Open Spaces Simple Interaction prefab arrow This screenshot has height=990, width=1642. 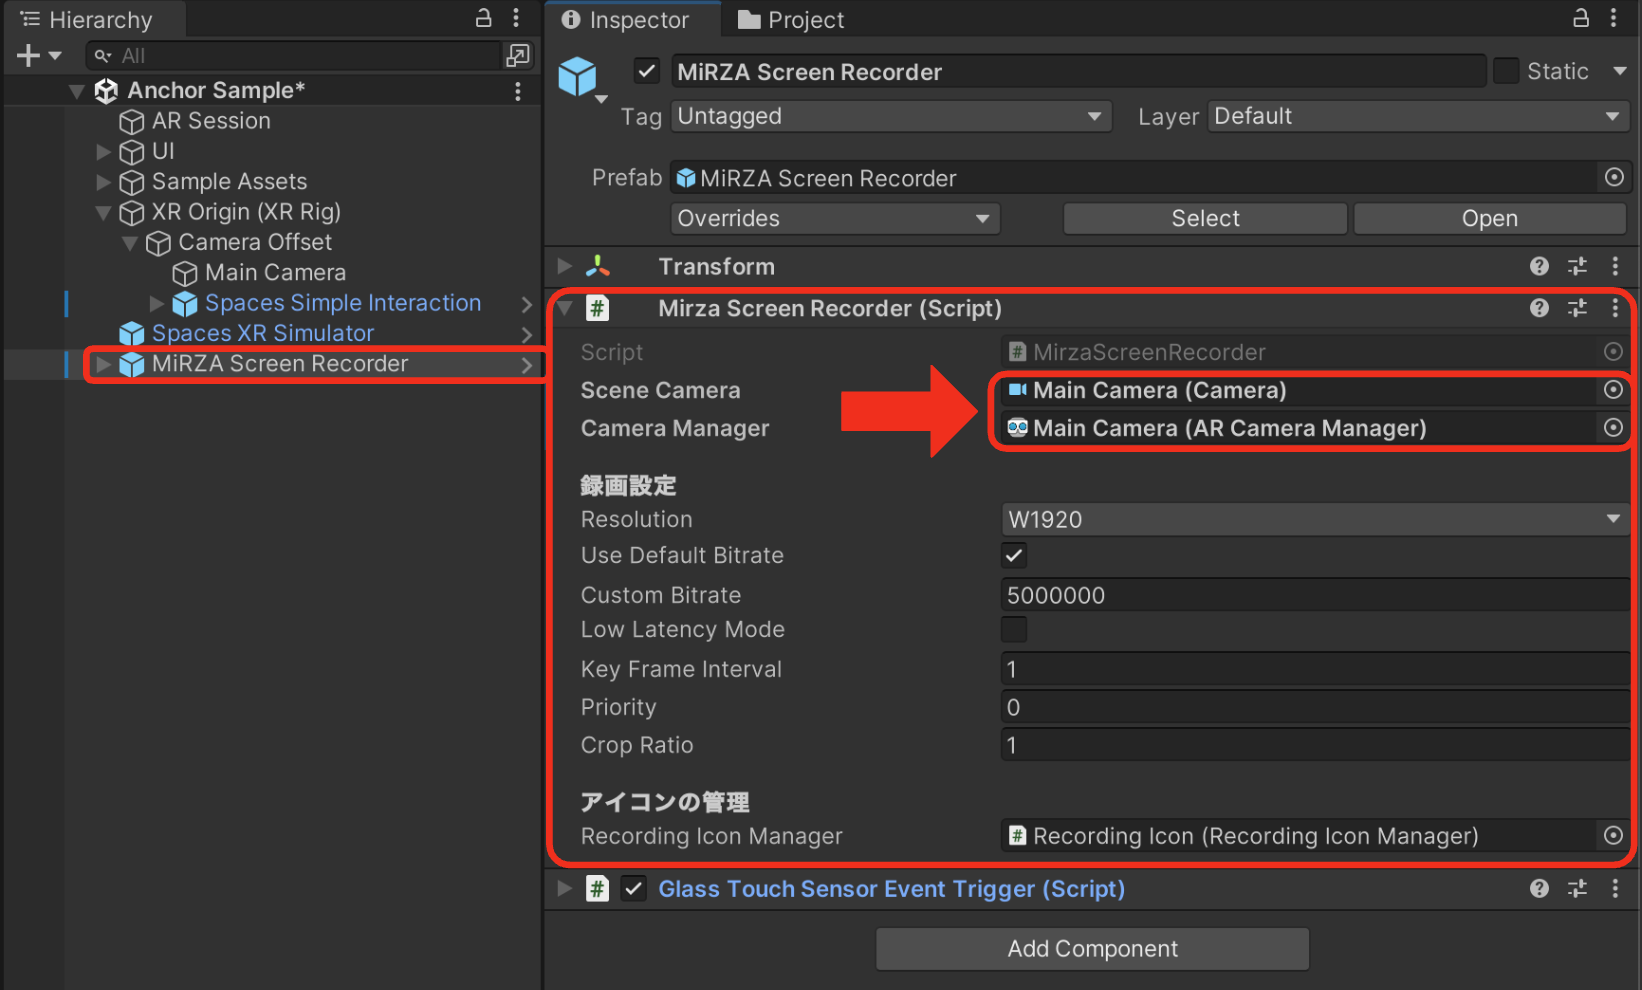[x=526, y=304]
